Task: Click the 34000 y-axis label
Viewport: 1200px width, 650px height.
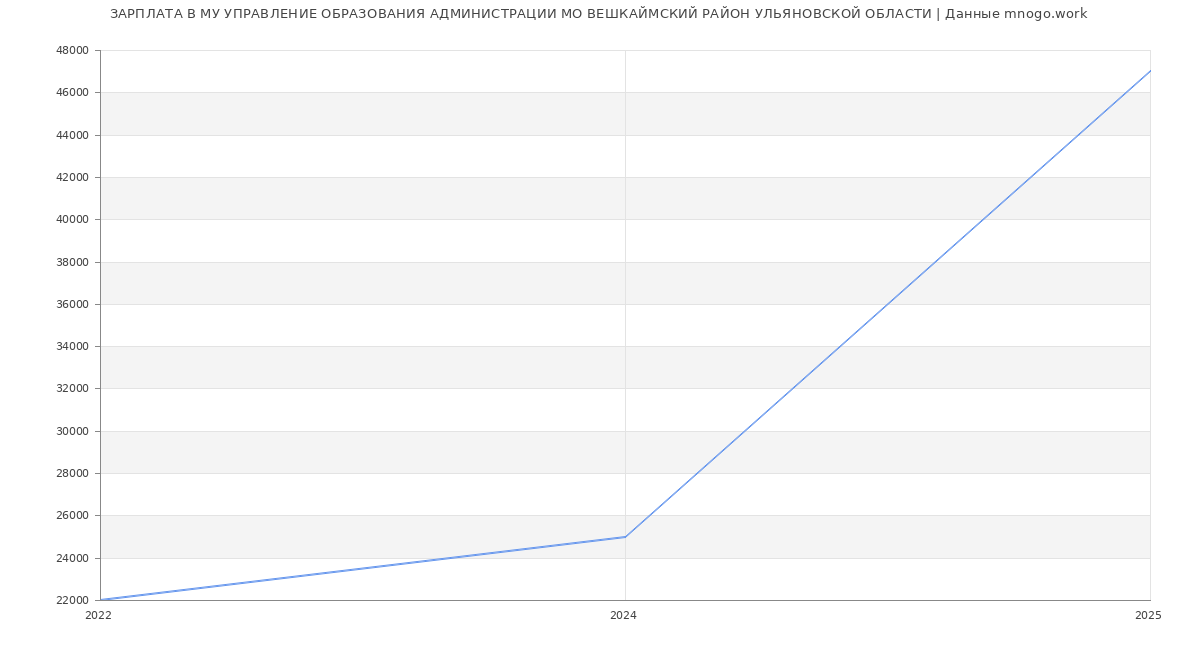Action: pos(73,347)
